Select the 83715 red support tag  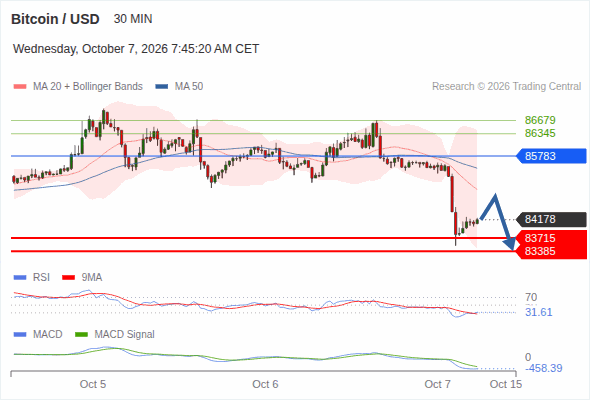point(551,238)
